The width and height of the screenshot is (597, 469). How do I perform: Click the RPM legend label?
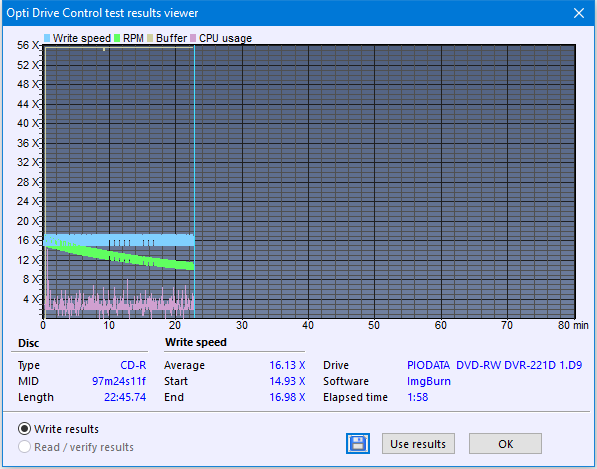(x=133, y=38)
